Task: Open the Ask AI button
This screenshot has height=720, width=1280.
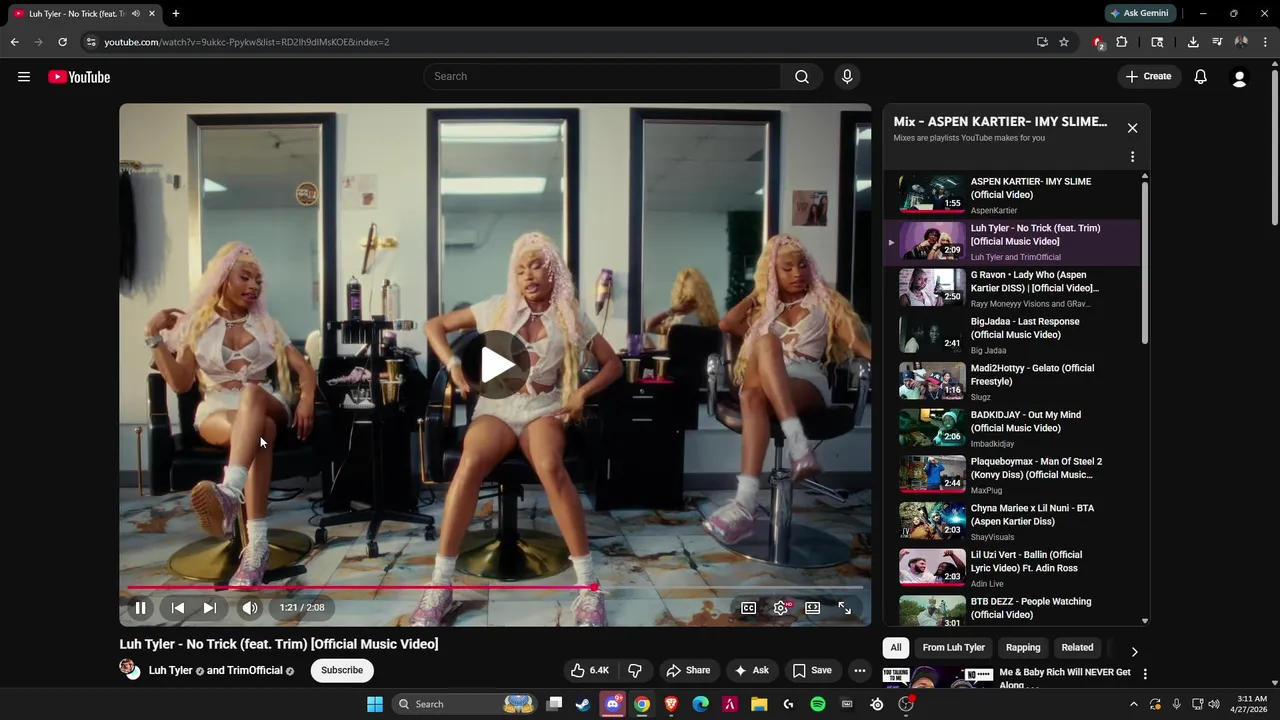Action: click(x=751, y=670)
